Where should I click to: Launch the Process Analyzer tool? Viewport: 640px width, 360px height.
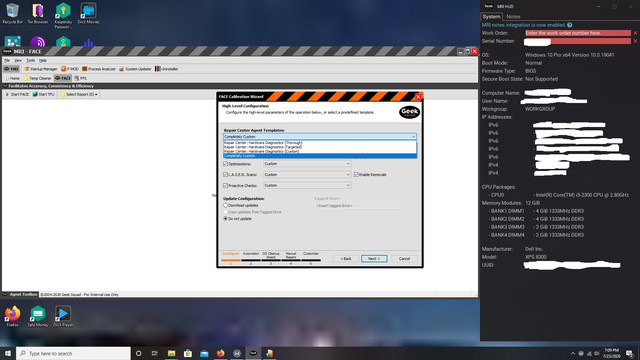click(99, 69)
